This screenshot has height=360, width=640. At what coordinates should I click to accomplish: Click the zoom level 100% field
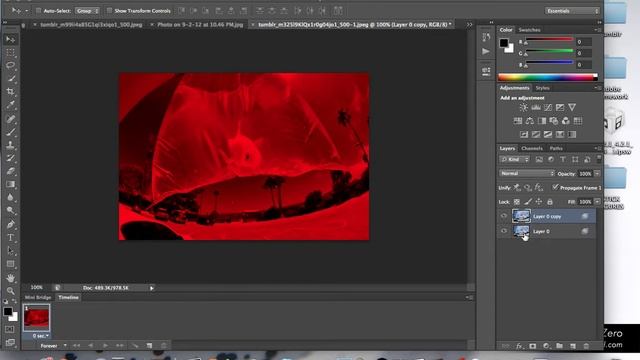click(36, 288)
